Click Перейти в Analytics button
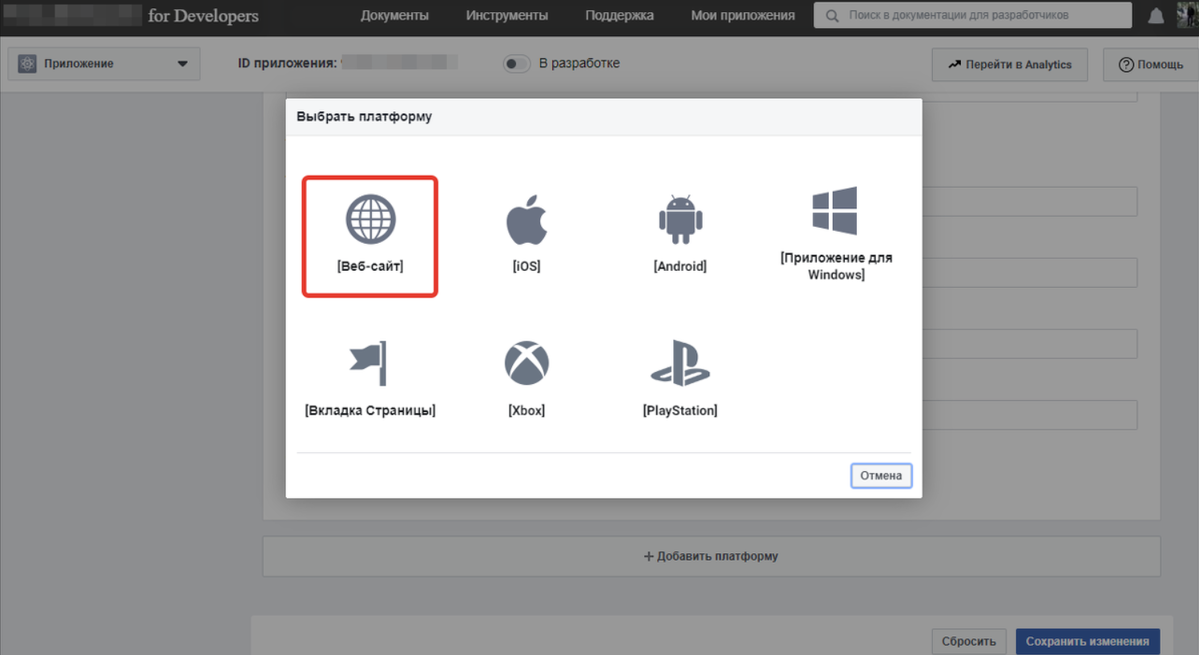Image resolution: width=1199 pixels, height=655 pixels. pyautogui.click(x=1008, y=65)
